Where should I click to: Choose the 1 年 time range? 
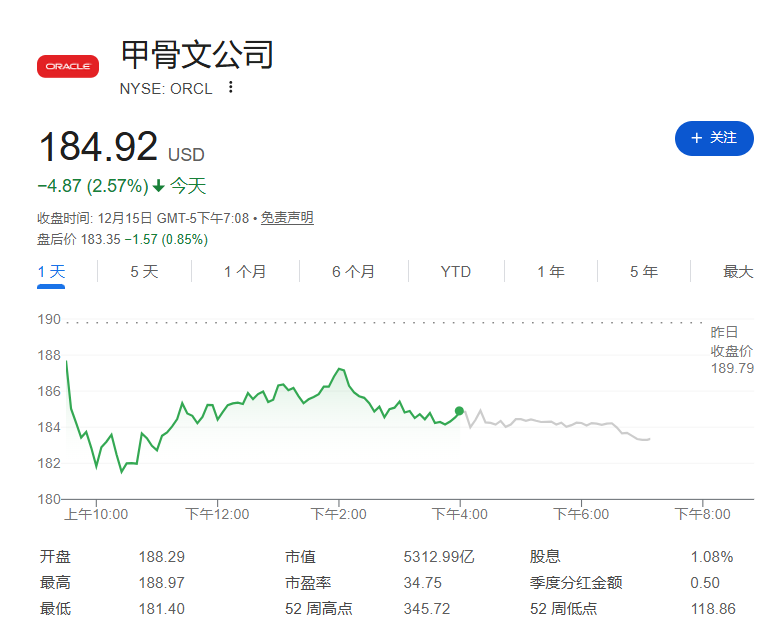point(550,272)
